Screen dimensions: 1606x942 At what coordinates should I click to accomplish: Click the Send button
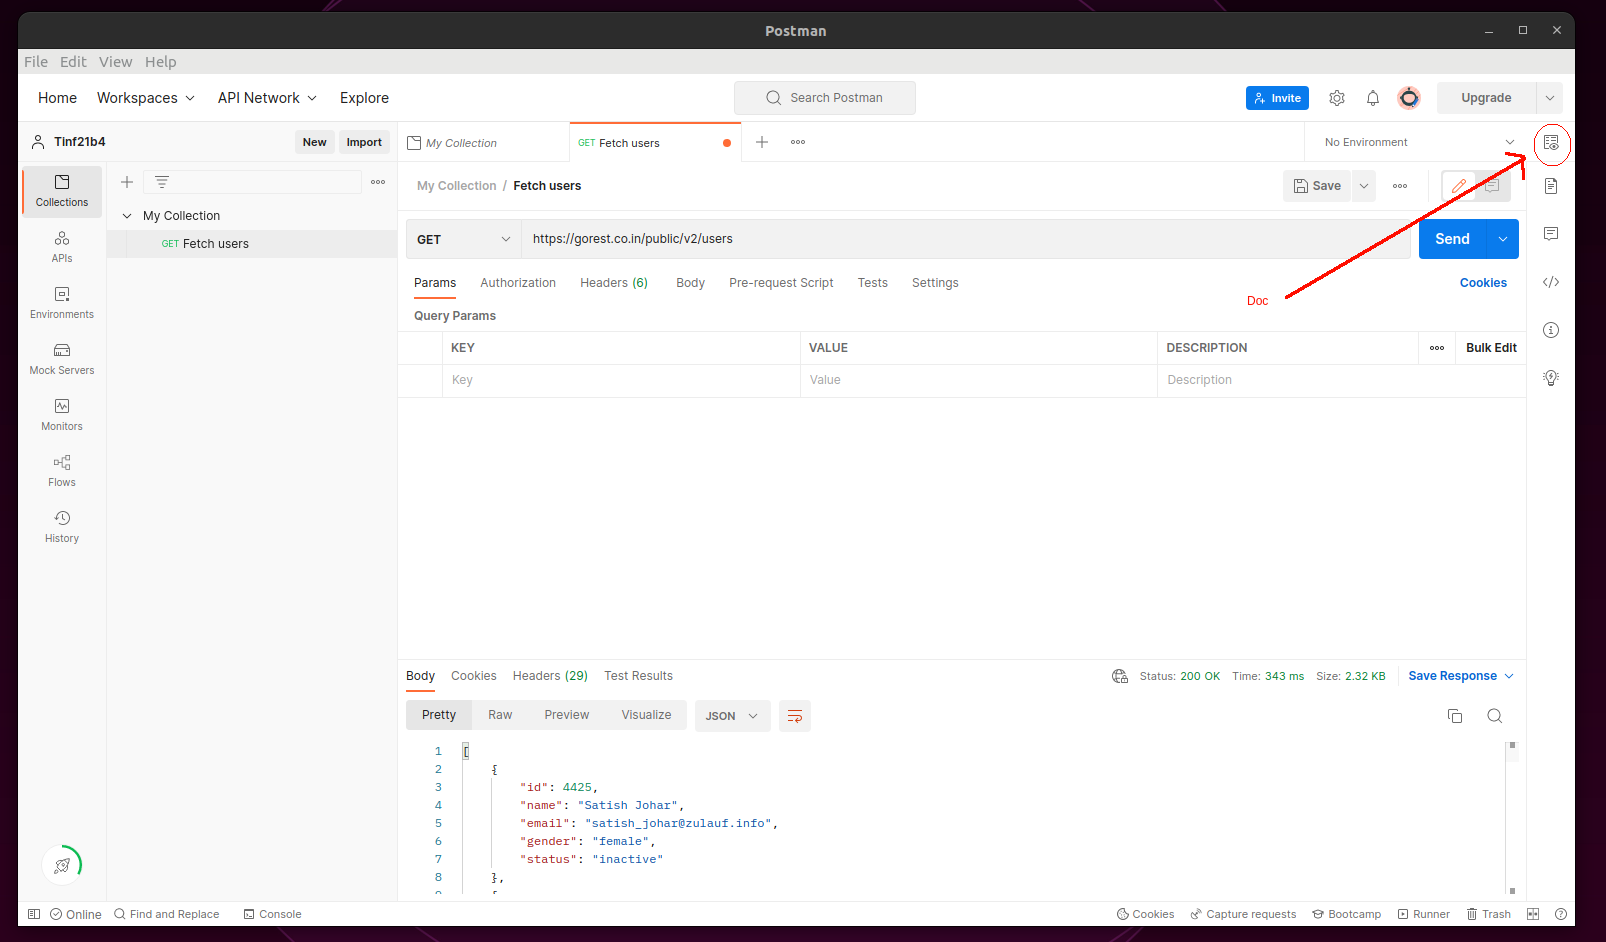[1452, 239]
